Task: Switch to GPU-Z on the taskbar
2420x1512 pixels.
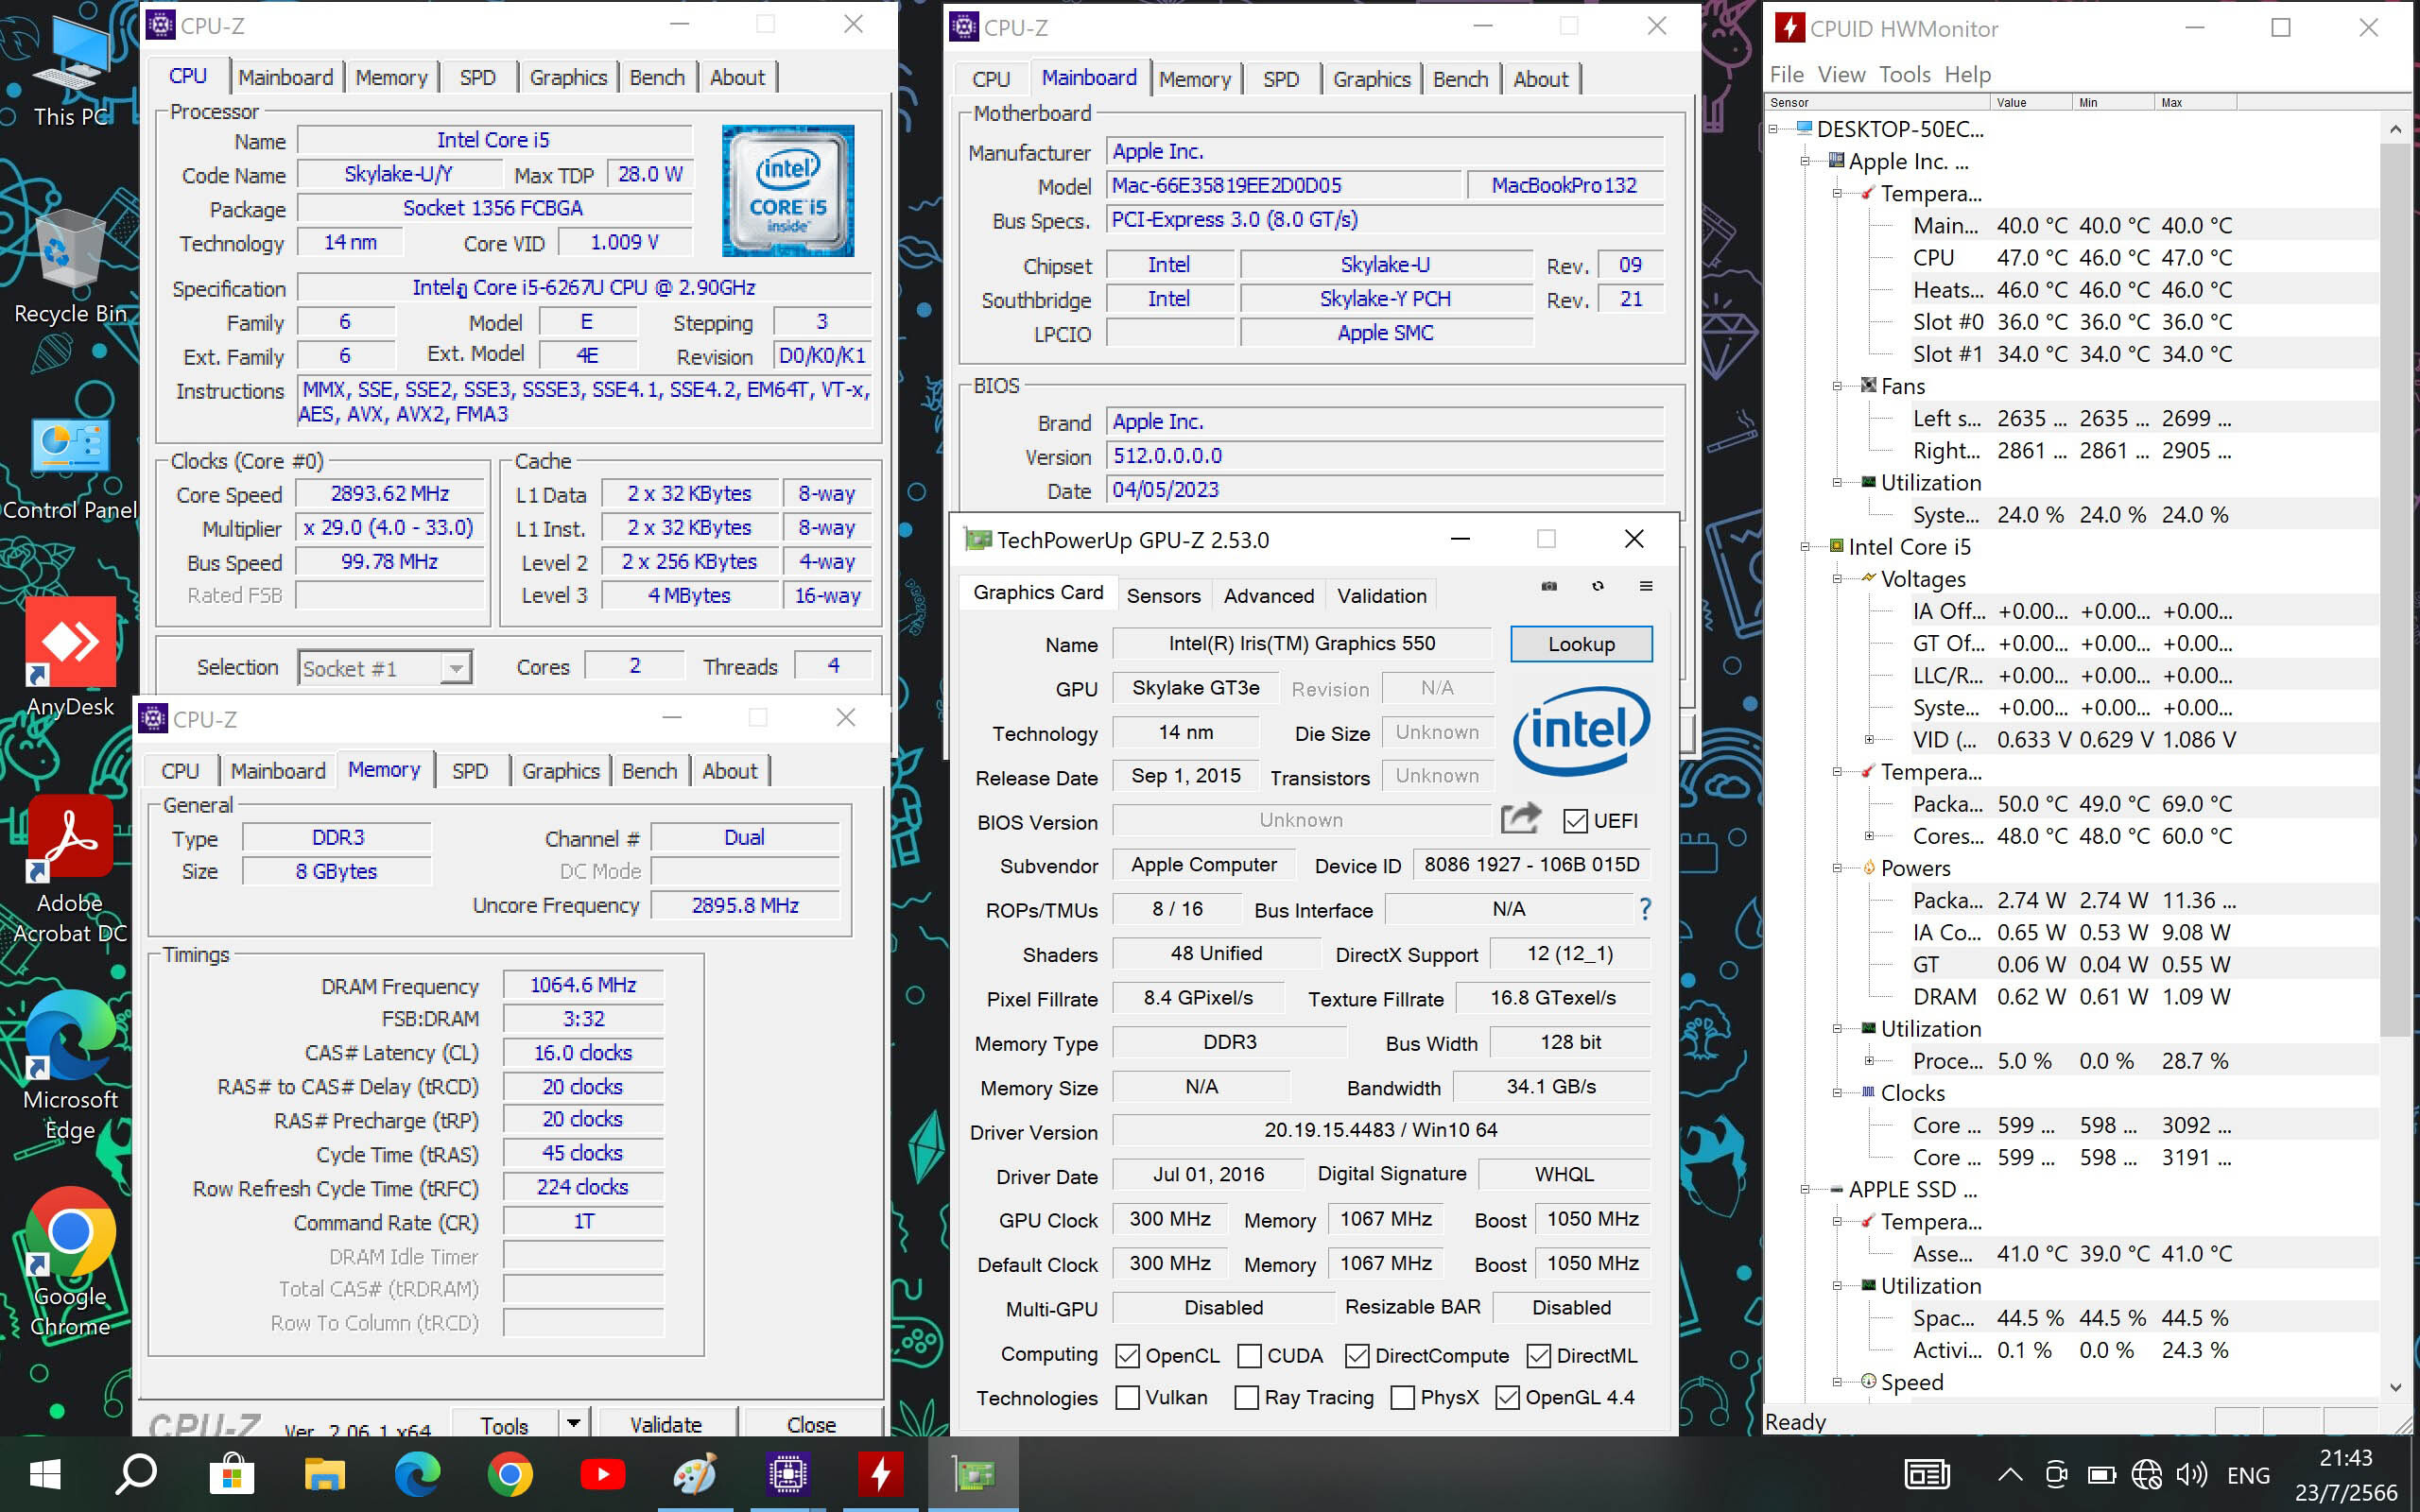Action: (973, 1474)
